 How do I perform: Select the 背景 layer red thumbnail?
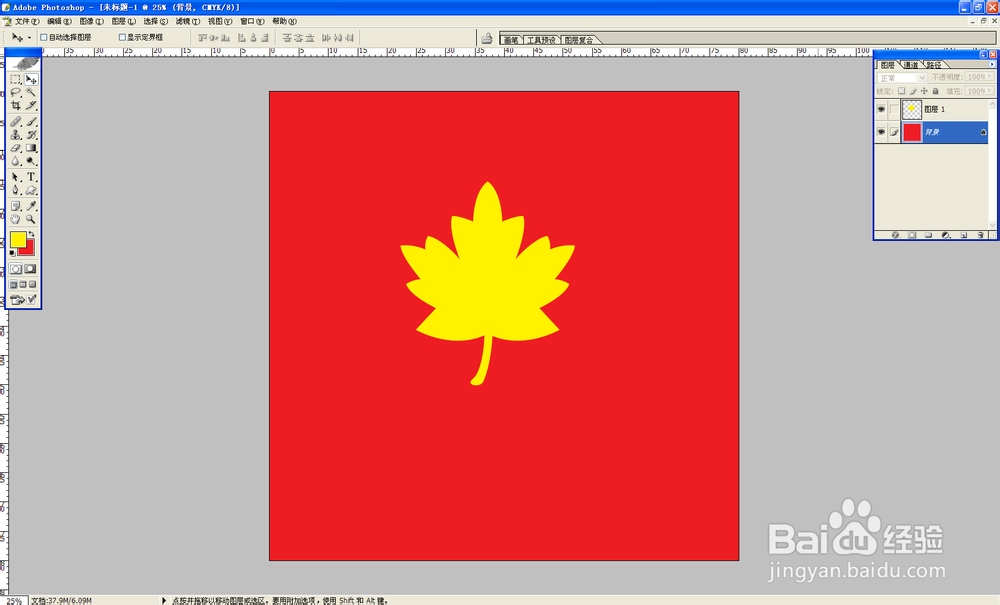pyautogui.click(x=912, y=133)
